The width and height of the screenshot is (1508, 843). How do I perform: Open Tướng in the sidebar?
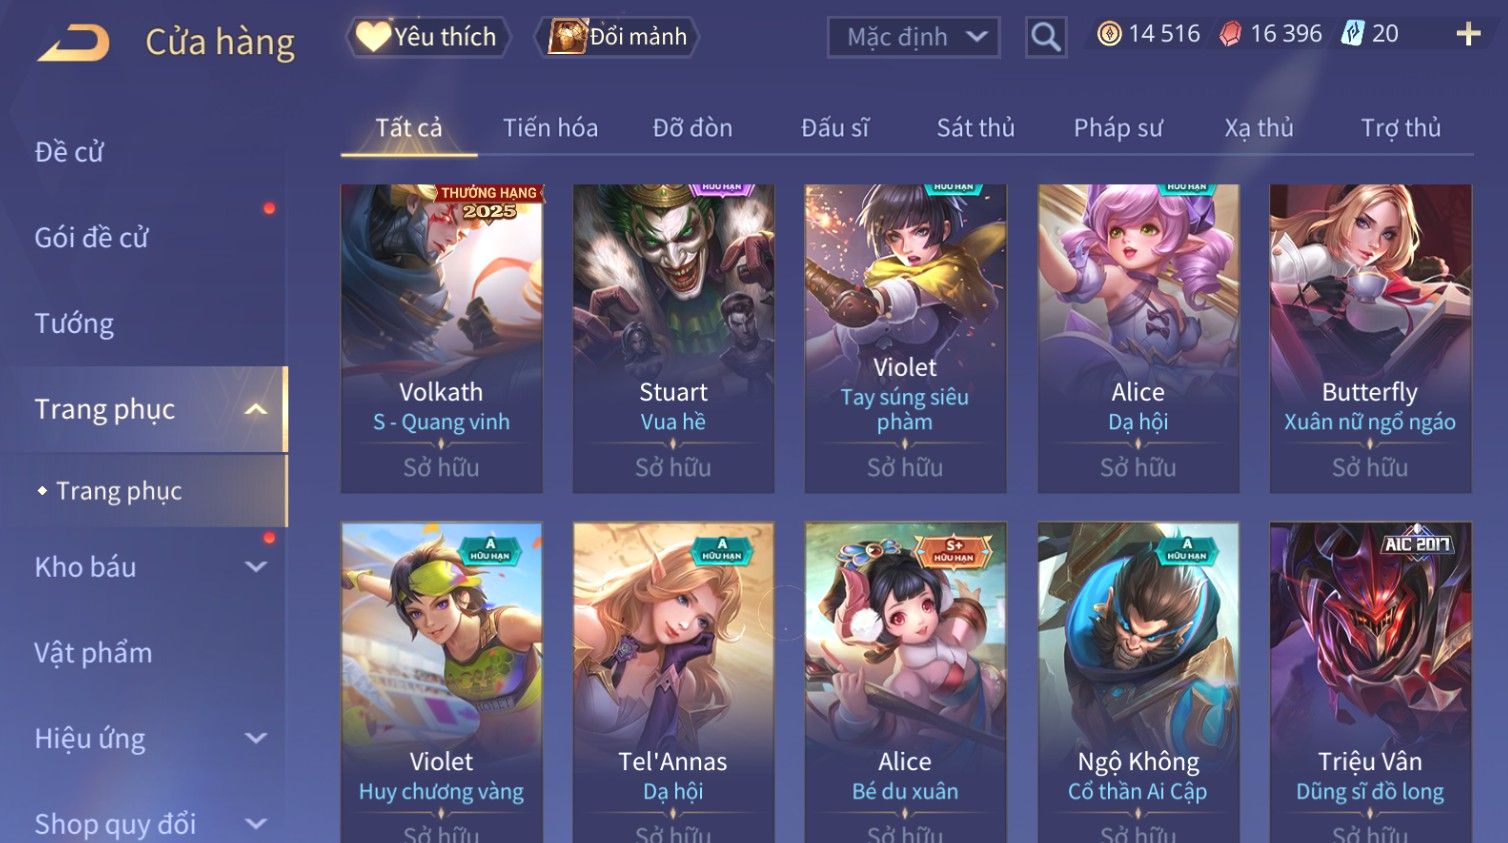[x=74, y=324]
